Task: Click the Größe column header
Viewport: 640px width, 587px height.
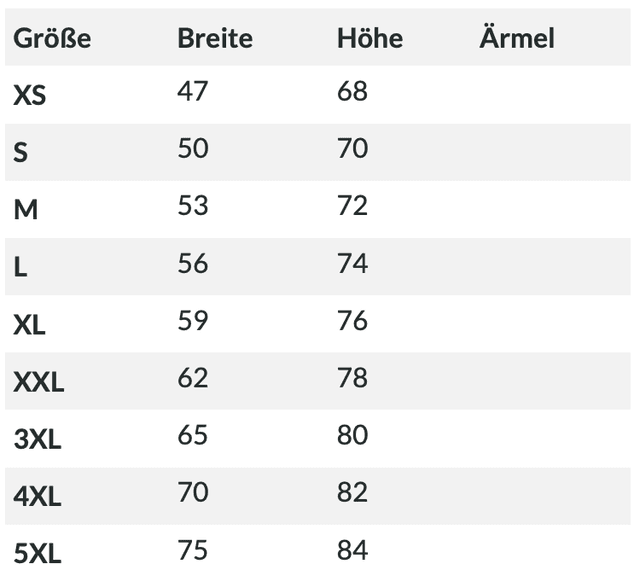Action: click(x=52, y=39)
